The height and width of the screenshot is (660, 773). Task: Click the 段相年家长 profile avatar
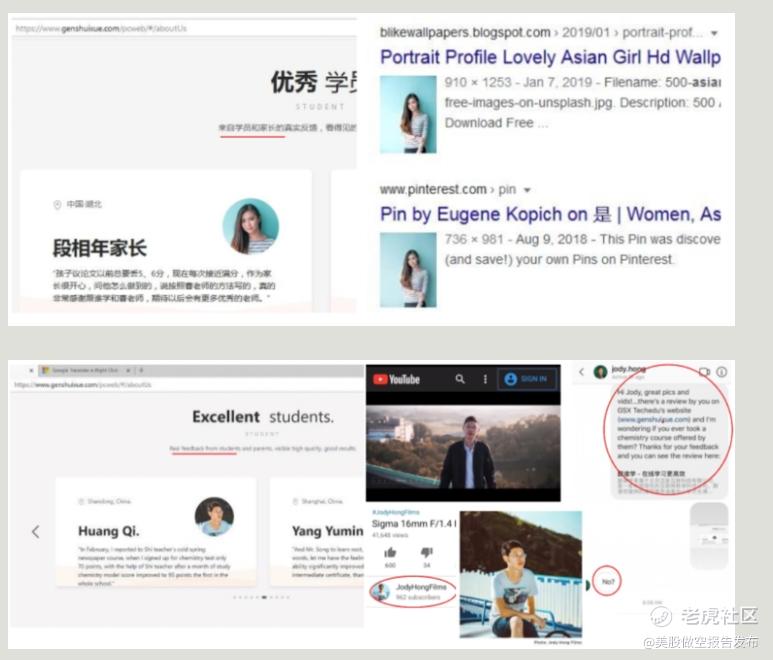pyautogui.click(x=250, y=226)
